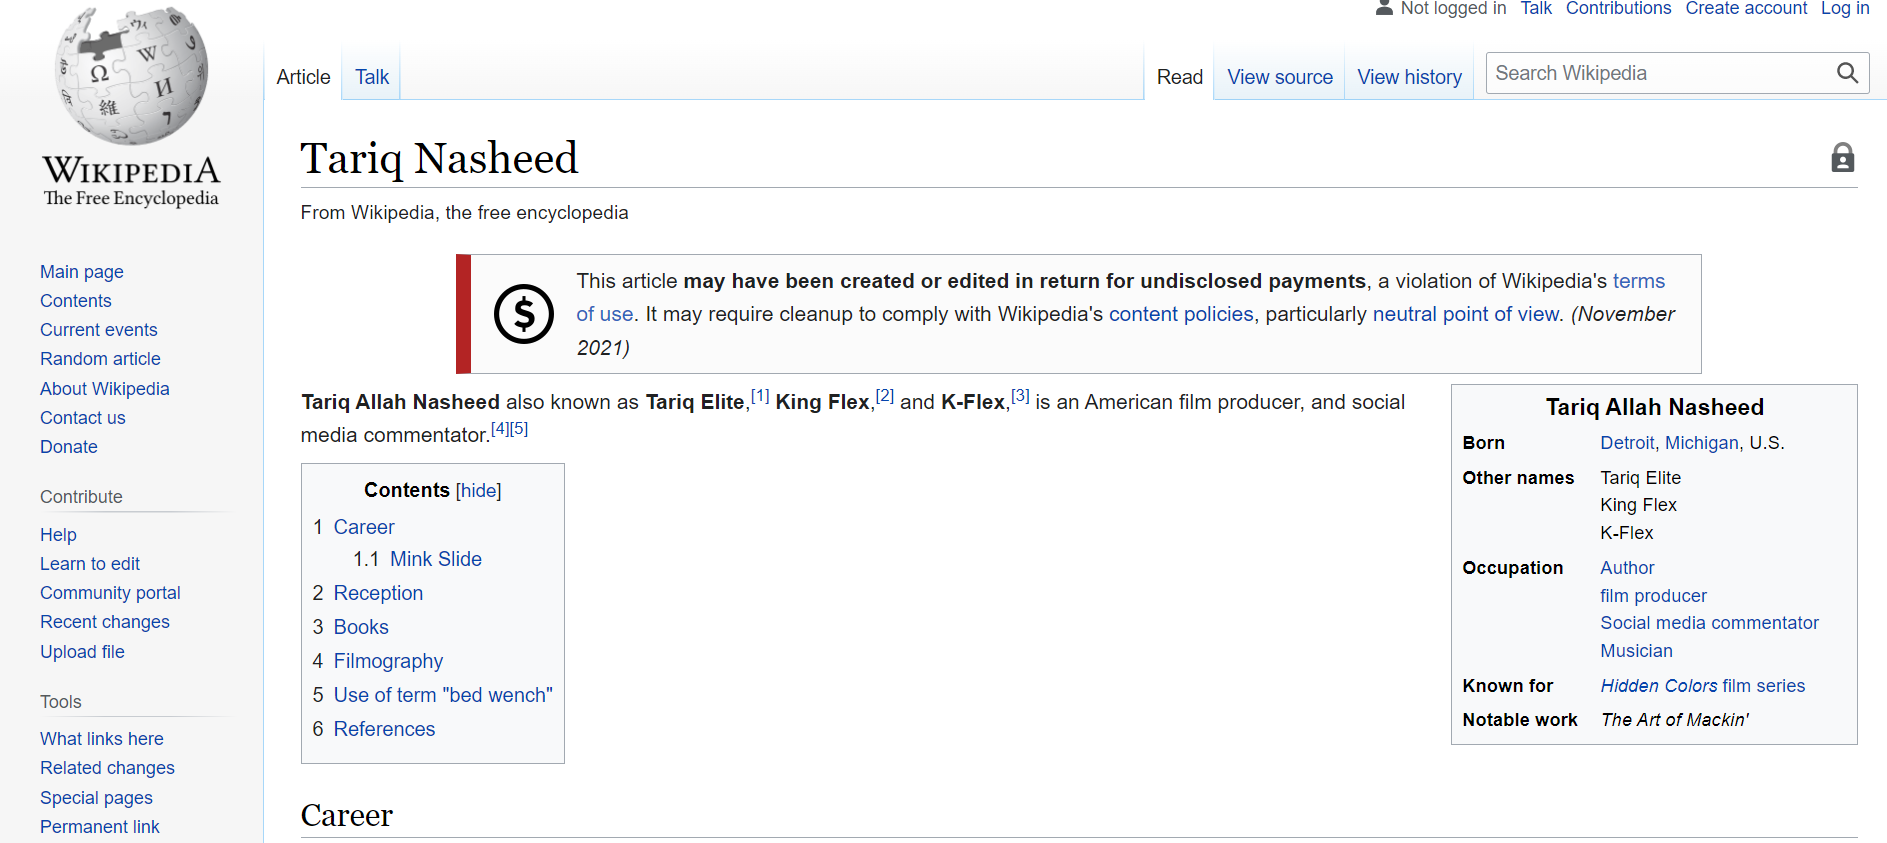Open the Random article link
The height and width of the screenshot is (843, 1887).
click(x=100, y=359)
